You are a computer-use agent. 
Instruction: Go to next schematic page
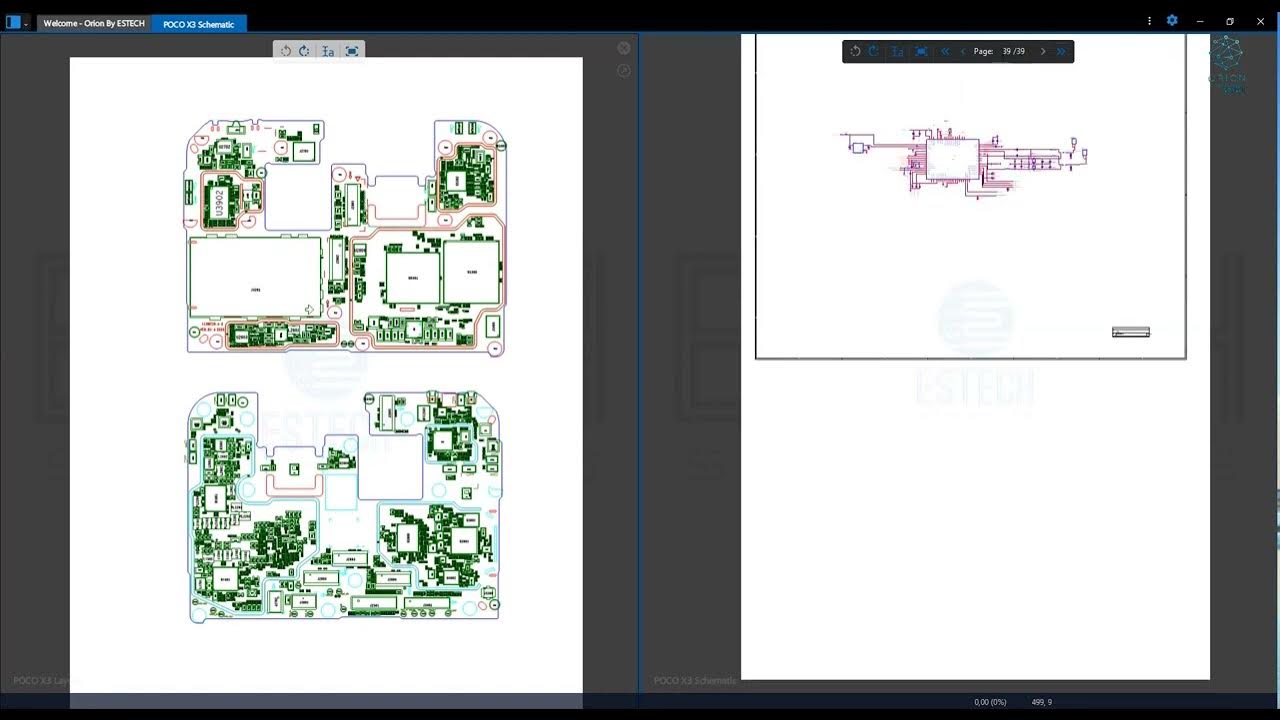coord(1043,51)
